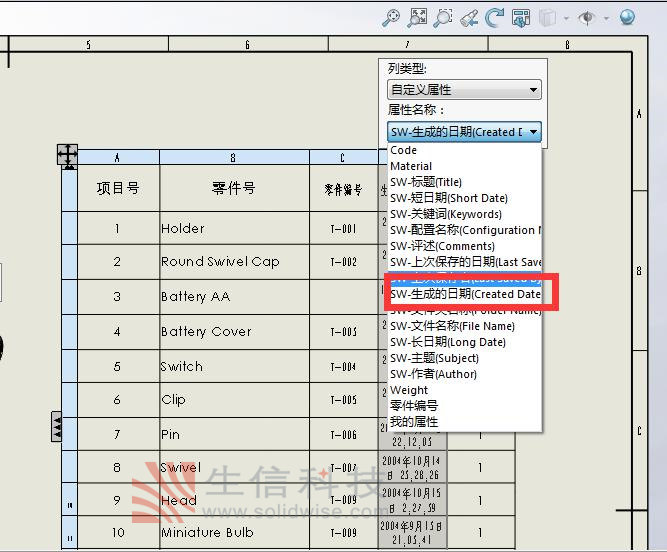
Task: Select SW-上次保存的日期(Last Saved Date) property
Action: [x=465, y=262]
